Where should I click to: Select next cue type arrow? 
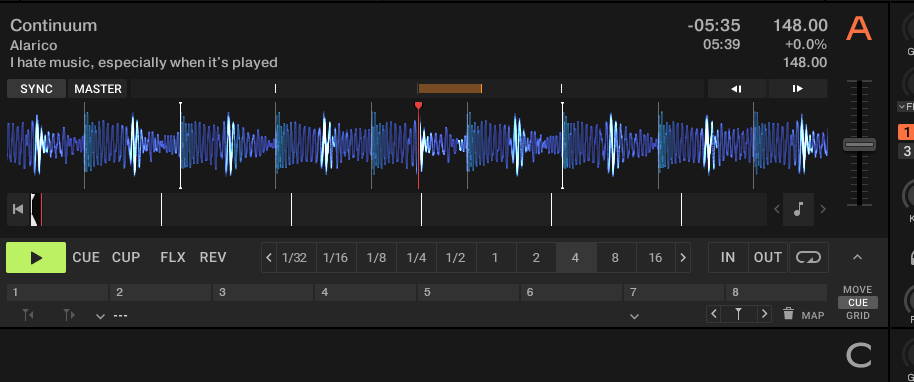(x=764, y=314)
